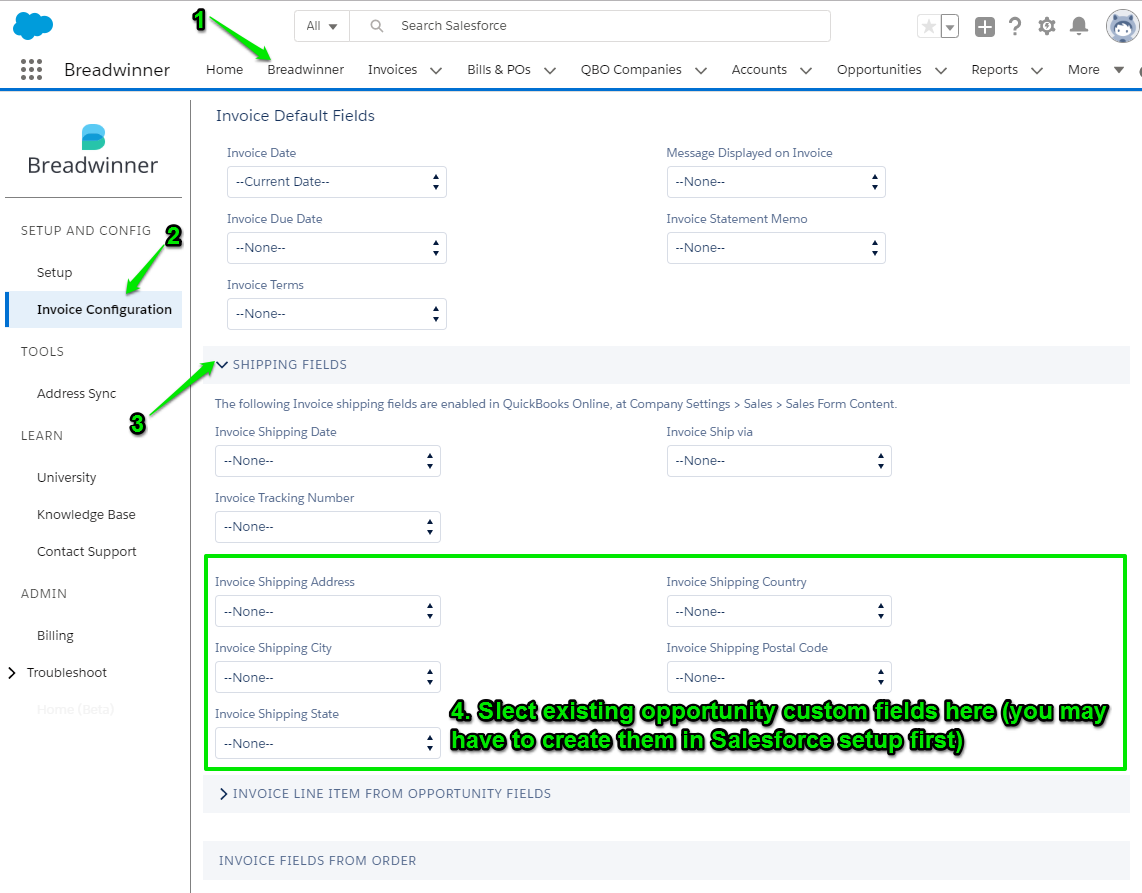
Task: Open the University link
Action: [x=66, y=477]
